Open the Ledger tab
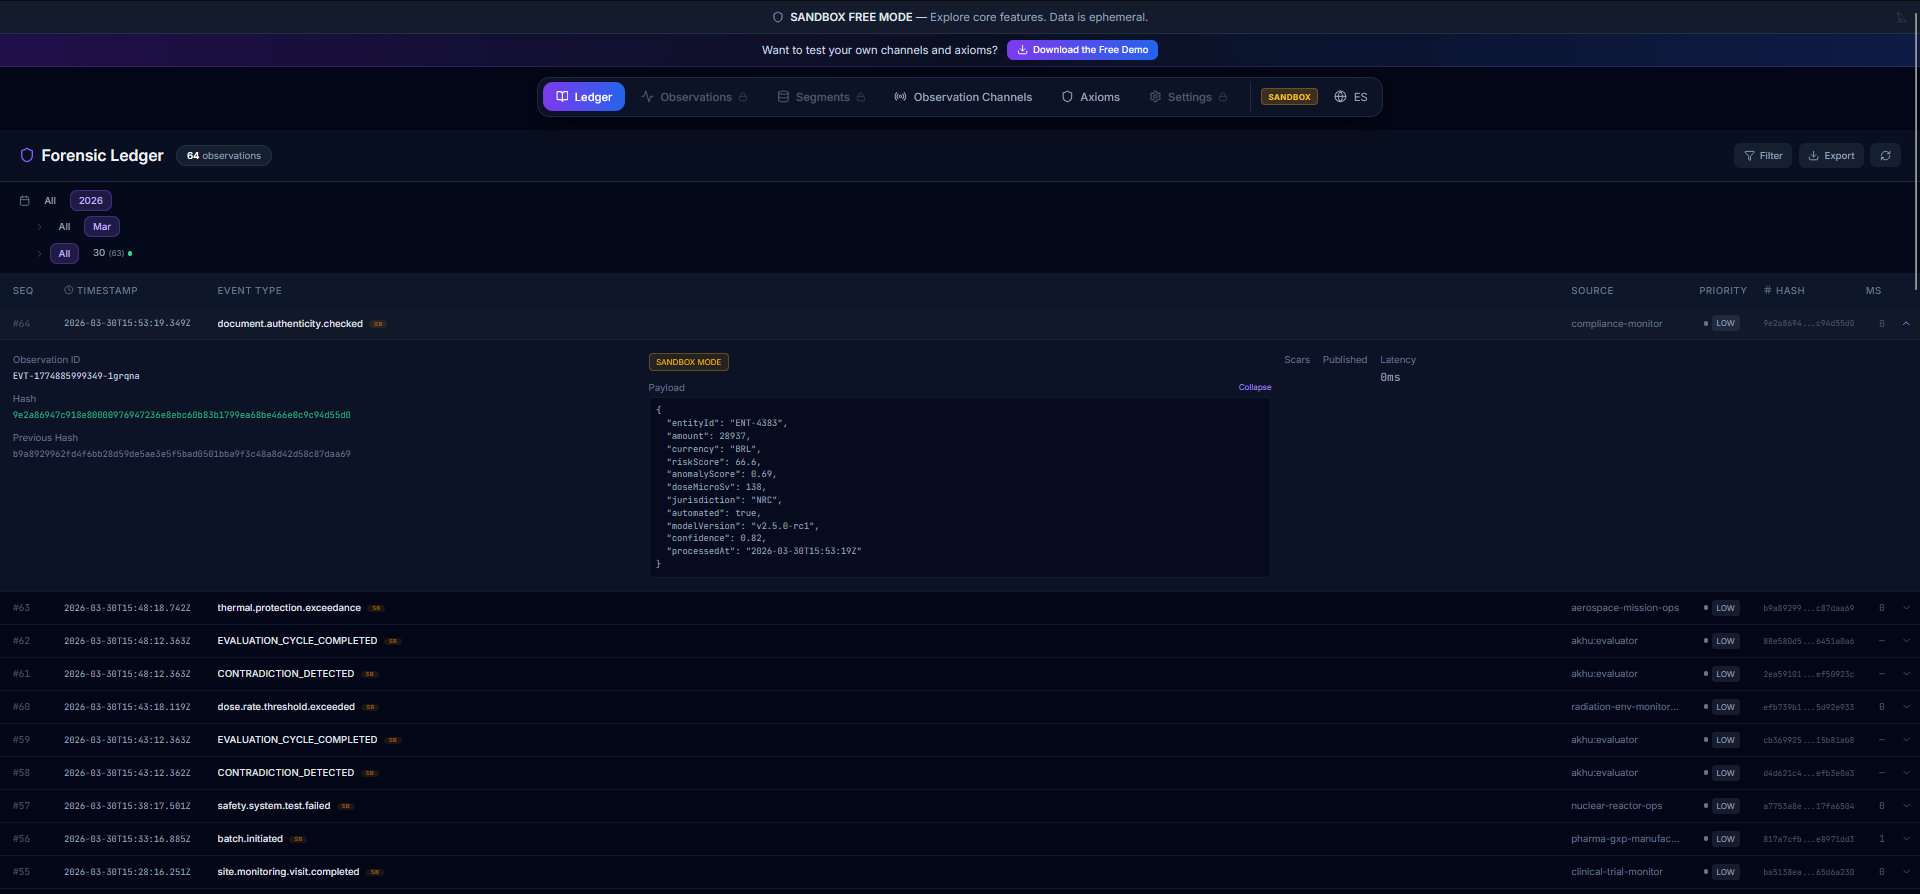 [584, 97]
